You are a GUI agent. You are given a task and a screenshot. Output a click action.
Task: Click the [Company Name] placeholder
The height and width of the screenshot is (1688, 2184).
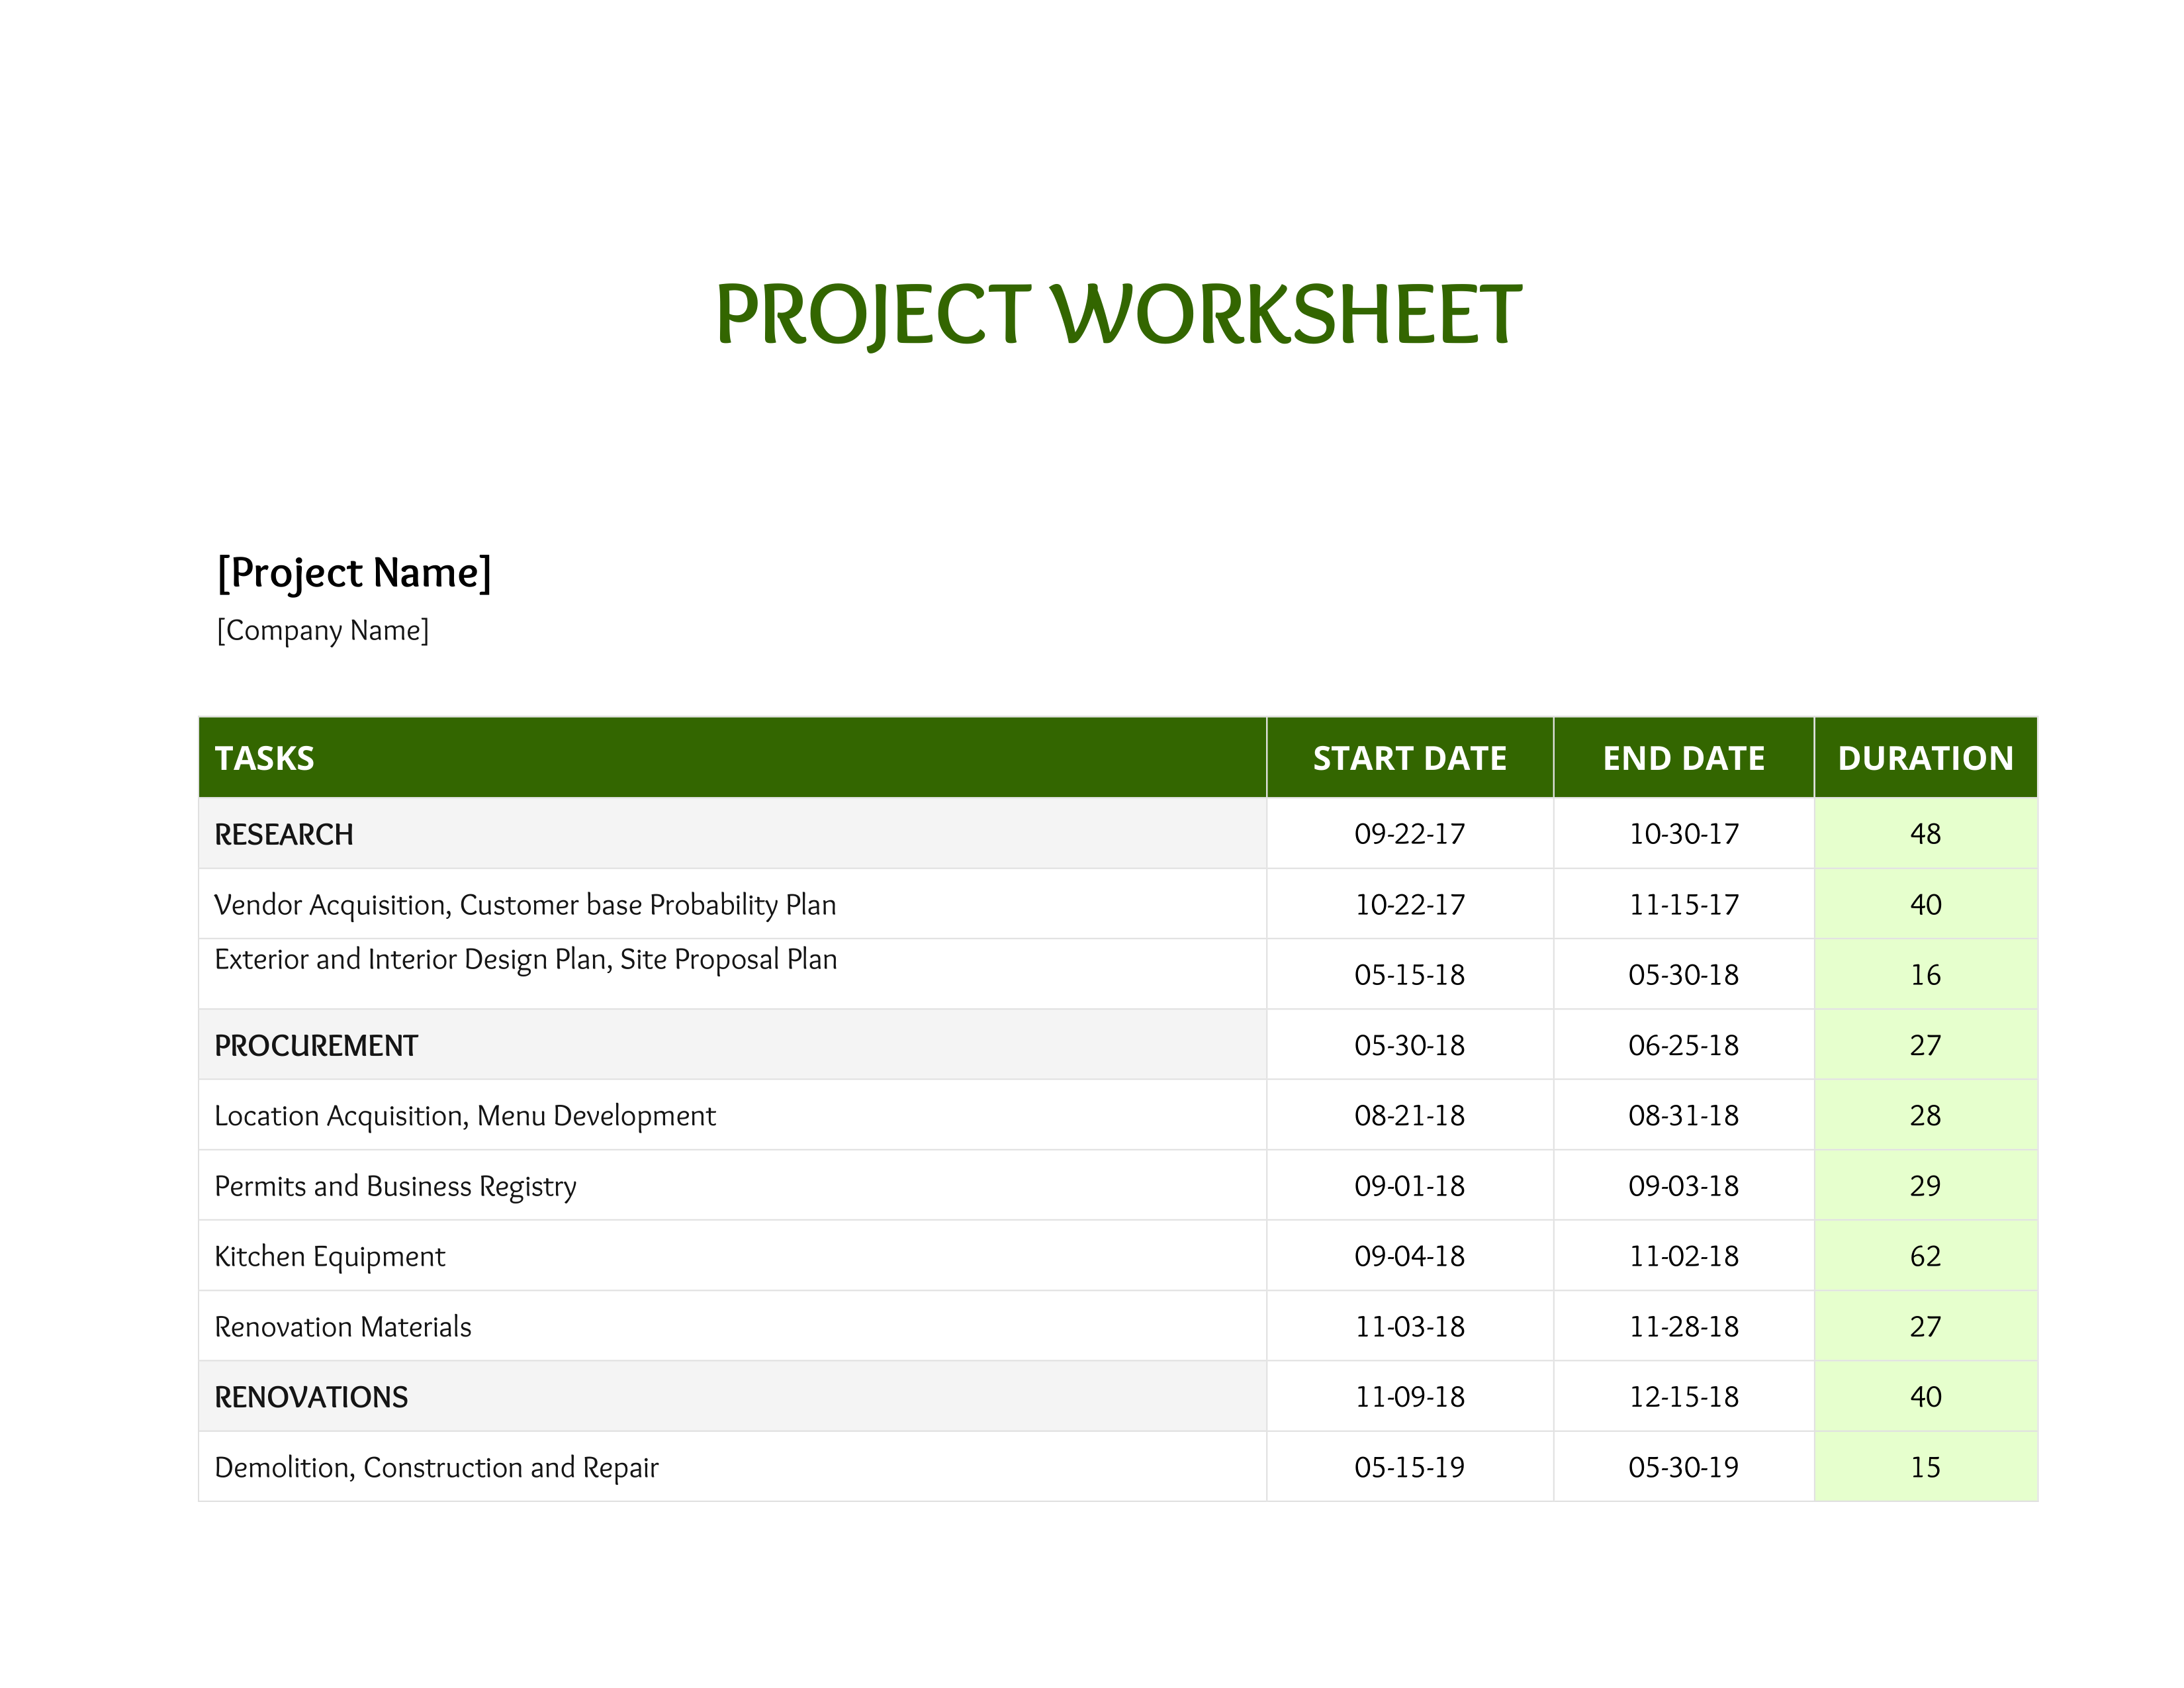tap(323, 630)
